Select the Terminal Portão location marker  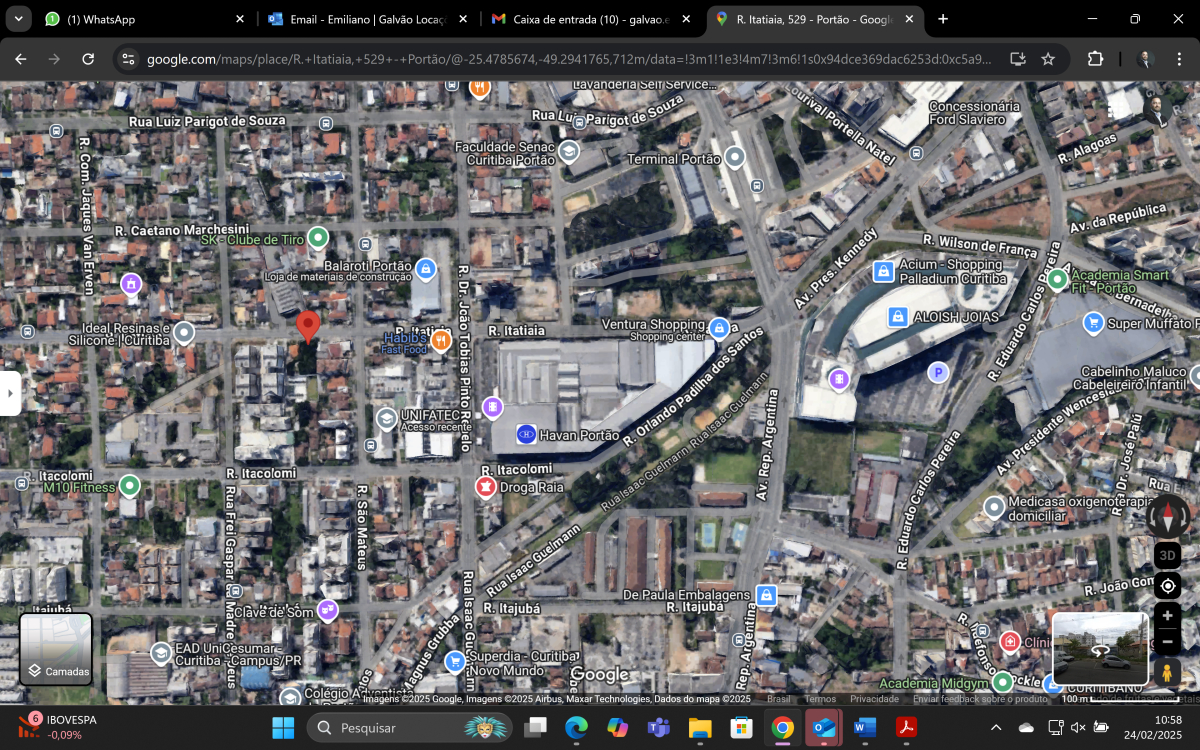click(735, 157)
